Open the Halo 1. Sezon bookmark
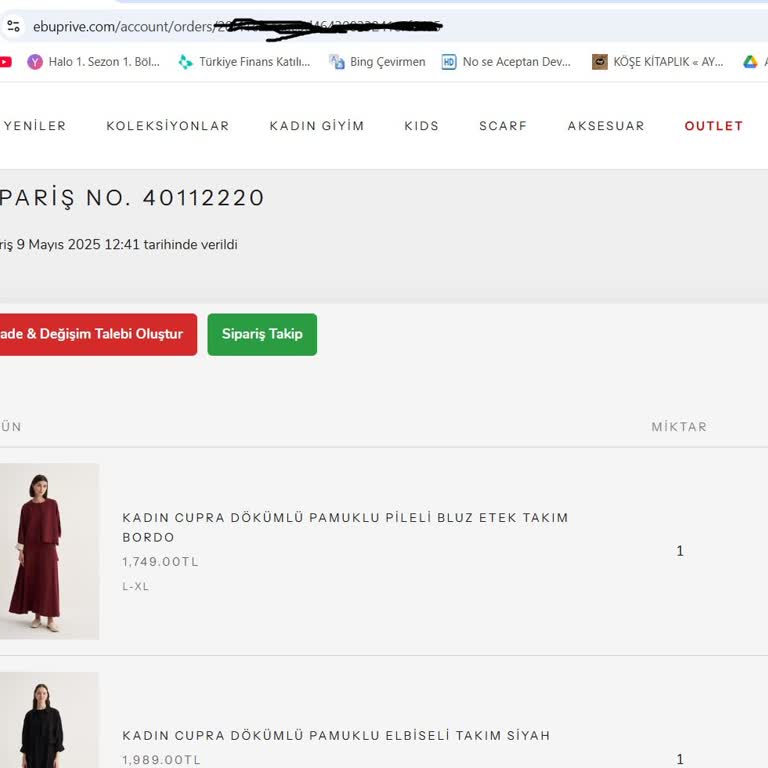 click(94, 62)
